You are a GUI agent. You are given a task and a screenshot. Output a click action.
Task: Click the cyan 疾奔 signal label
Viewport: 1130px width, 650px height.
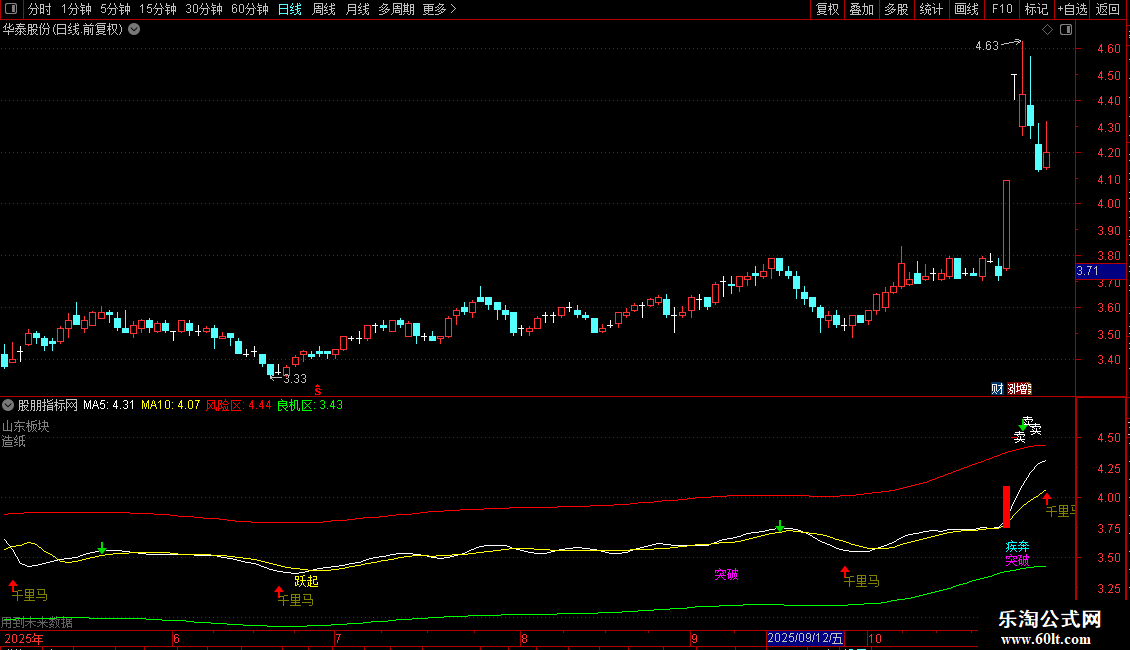[1018, 547]
